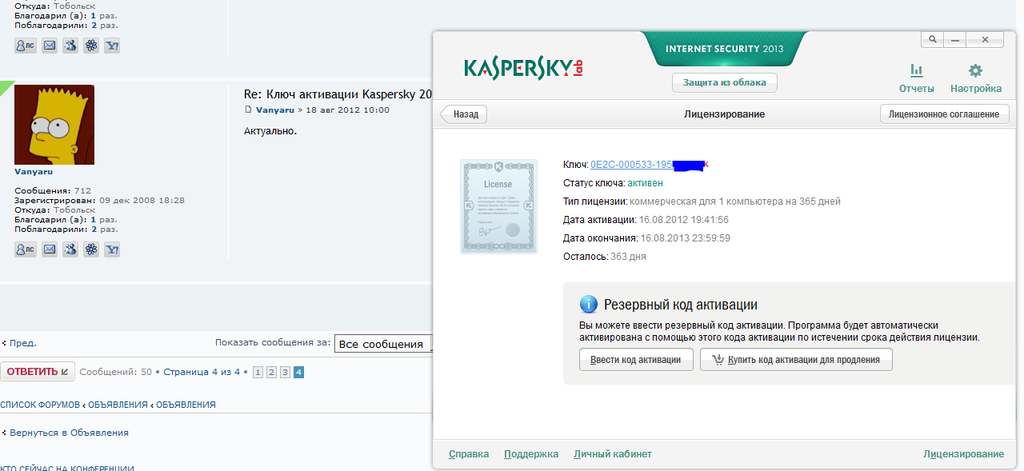
Task: Click the small post document icon beside Vanyaru's name
Action: pyautogui.click(x=248, y=110)
